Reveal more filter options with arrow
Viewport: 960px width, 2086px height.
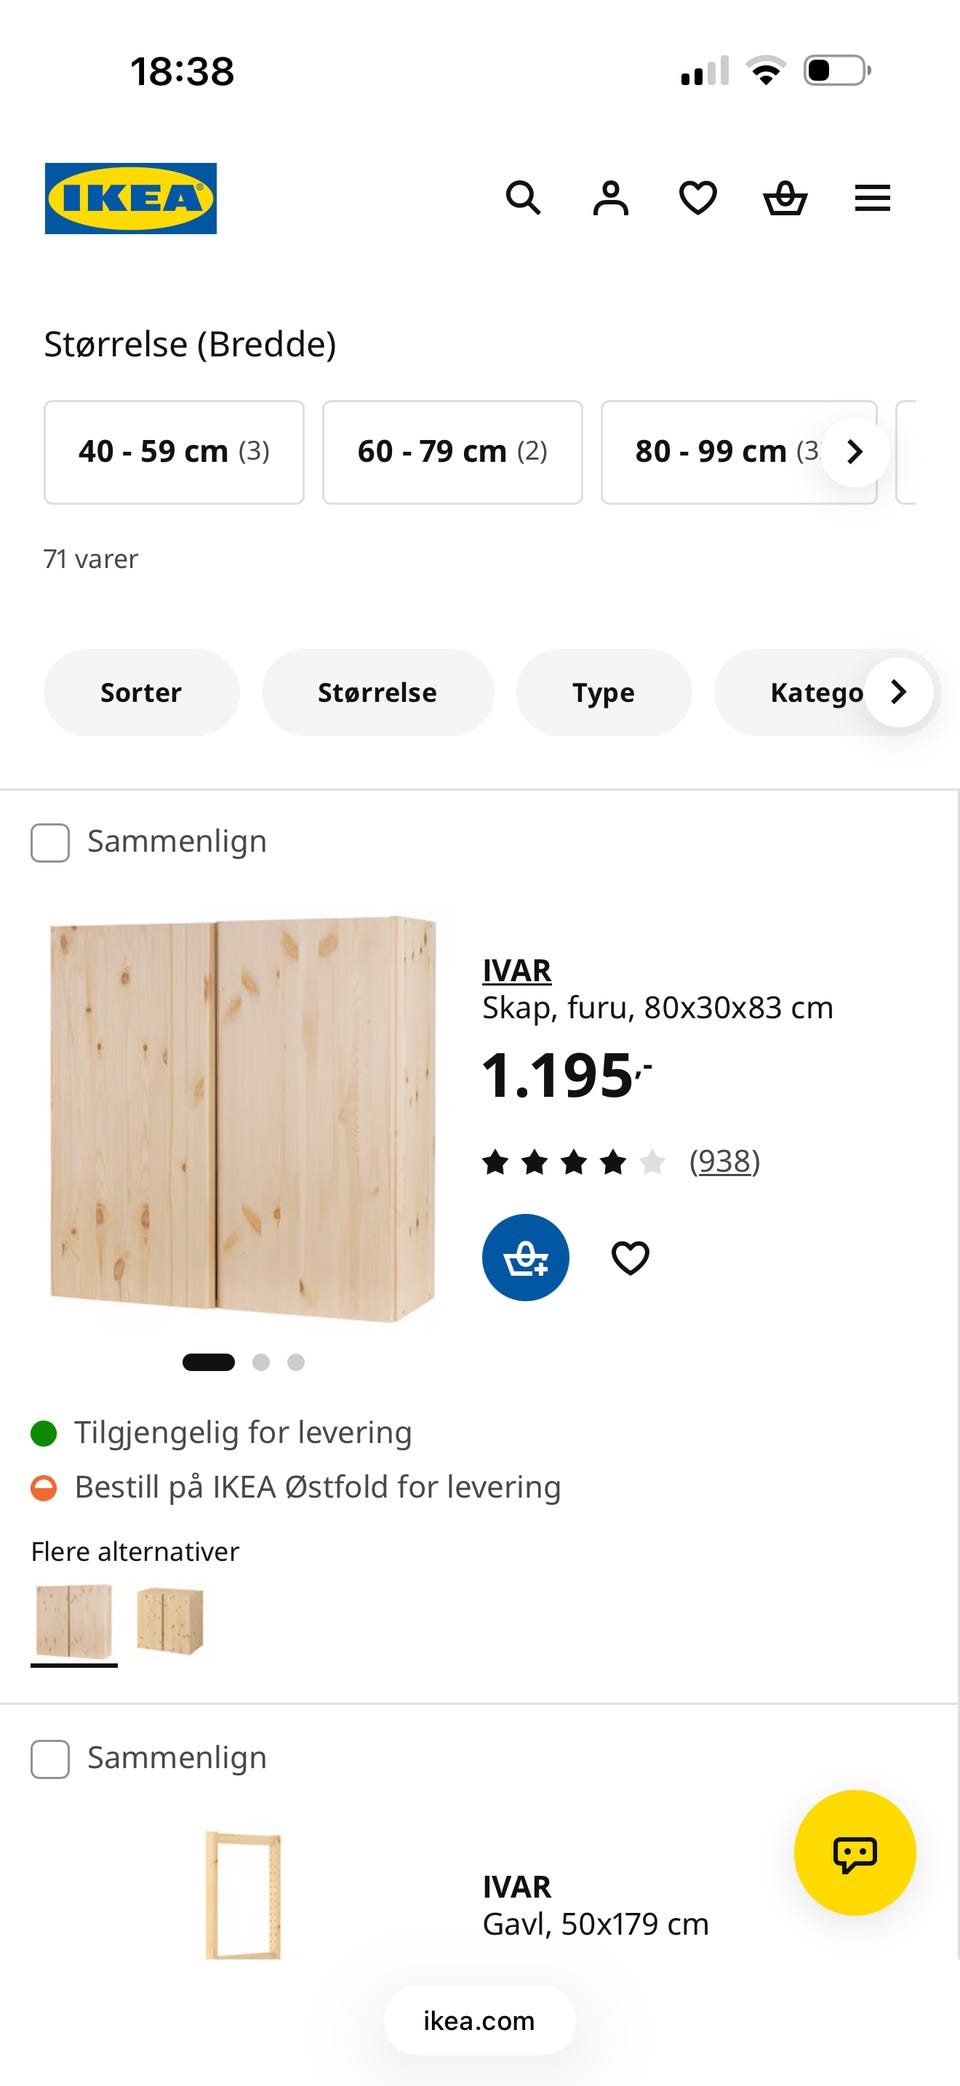pyautogui.click(x=898, y=691)
